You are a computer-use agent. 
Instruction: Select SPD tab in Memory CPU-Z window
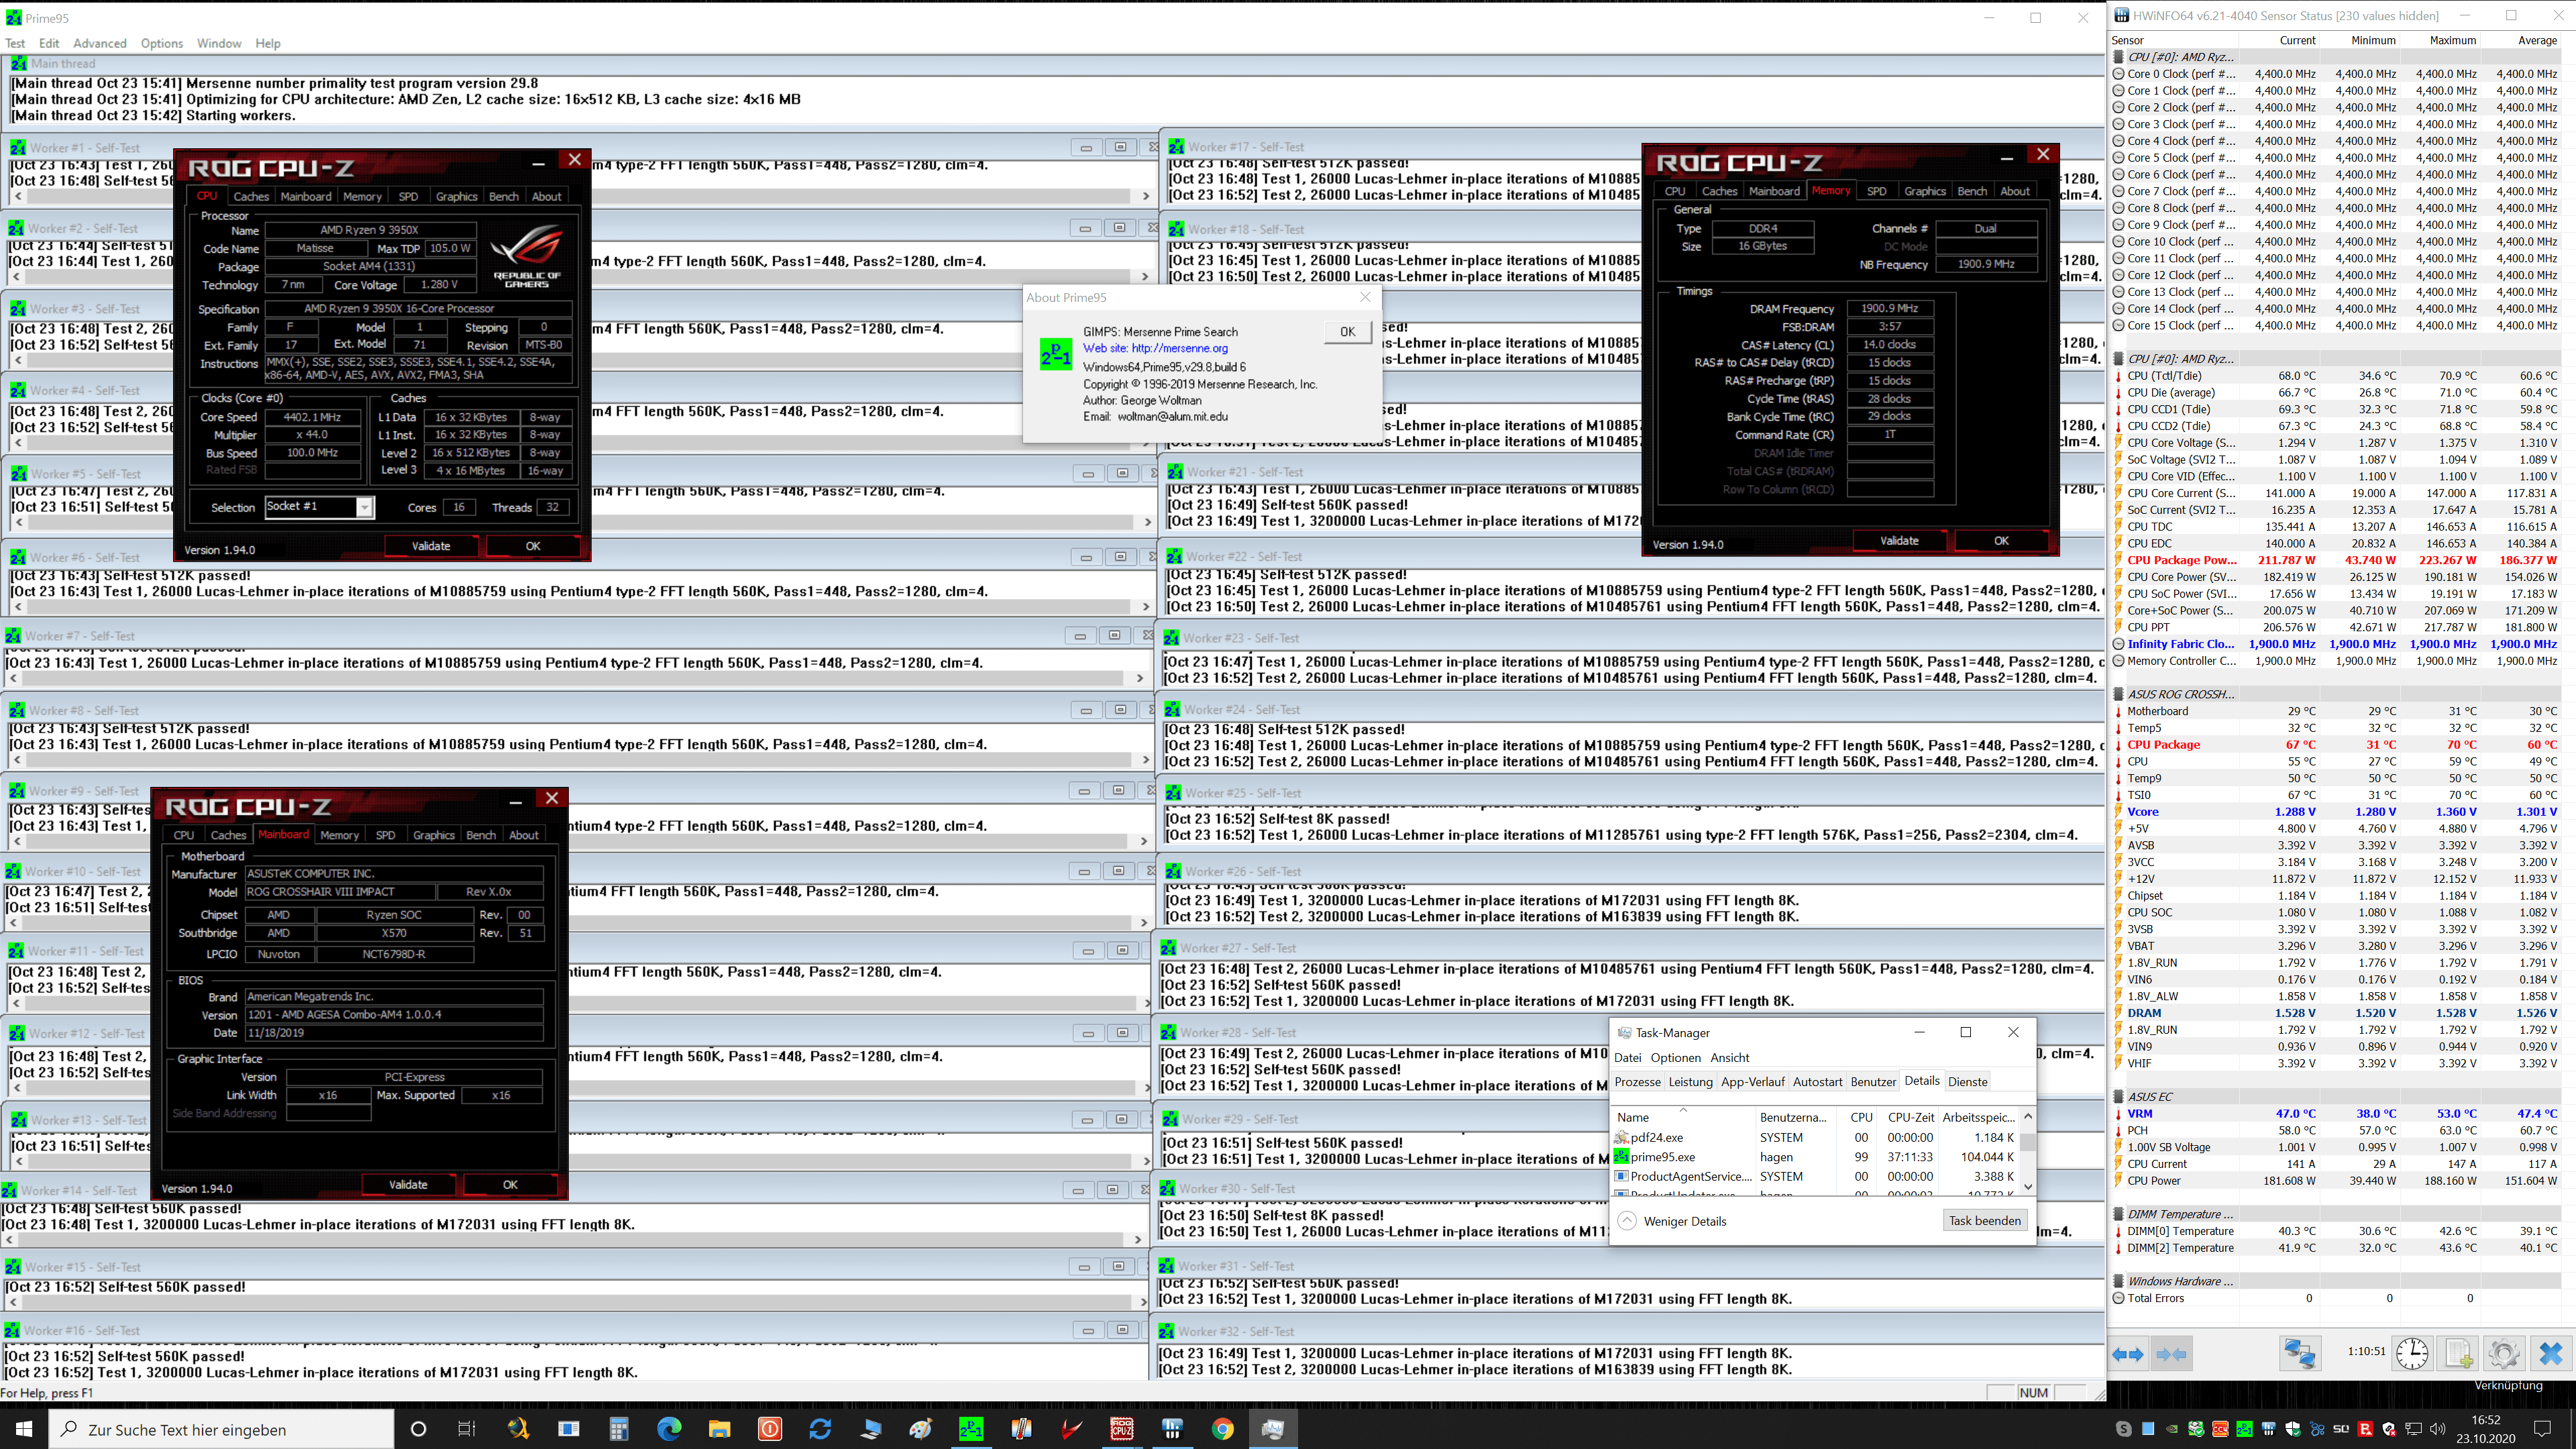pos(1876,191)
